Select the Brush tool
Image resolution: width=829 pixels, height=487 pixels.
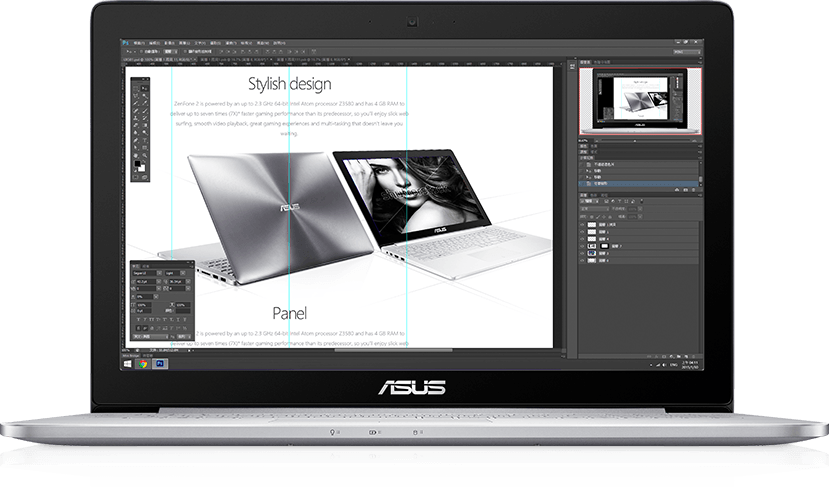pyautogui.click(x=145, y=111)
